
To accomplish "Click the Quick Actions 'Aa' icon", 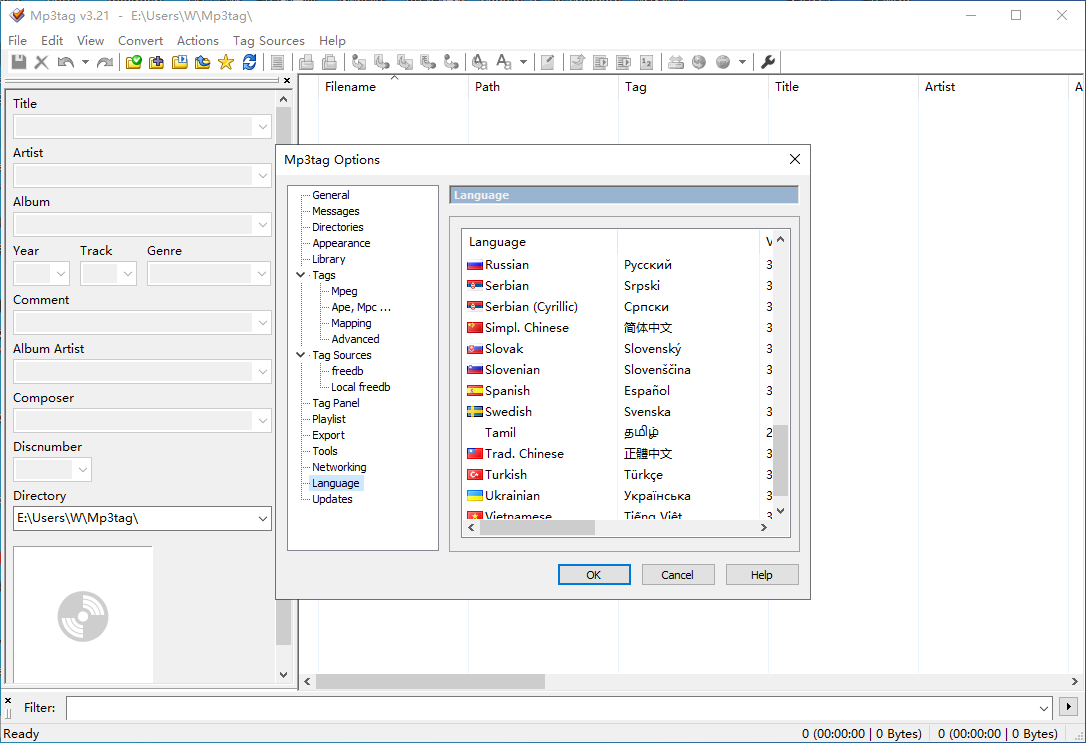I will tap(504, 62).
